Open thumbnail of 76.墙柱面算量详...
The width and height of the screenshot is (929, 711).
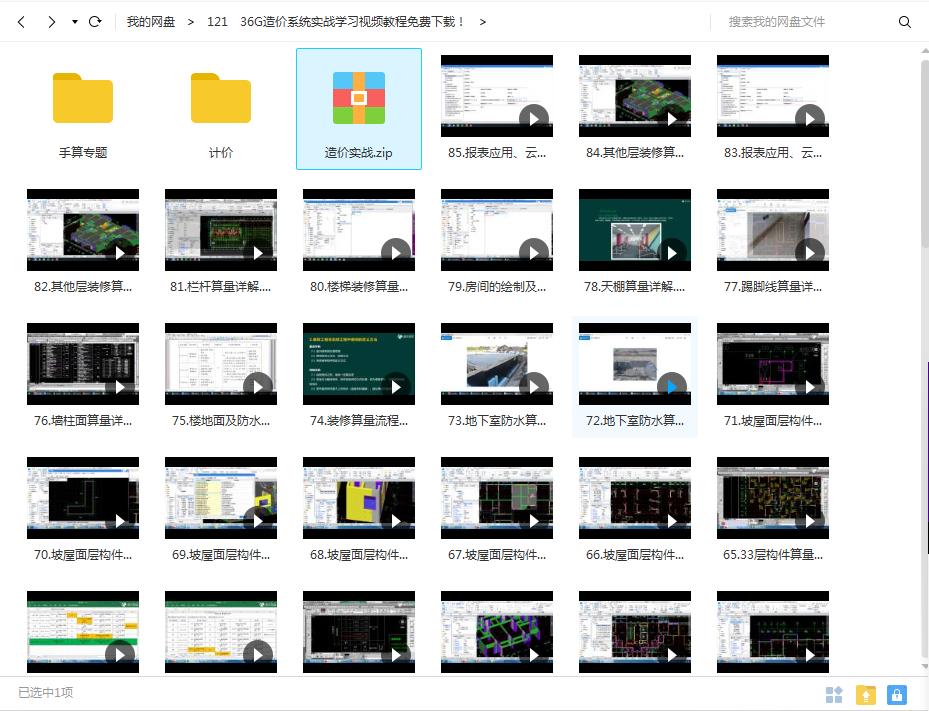[83, 364]
